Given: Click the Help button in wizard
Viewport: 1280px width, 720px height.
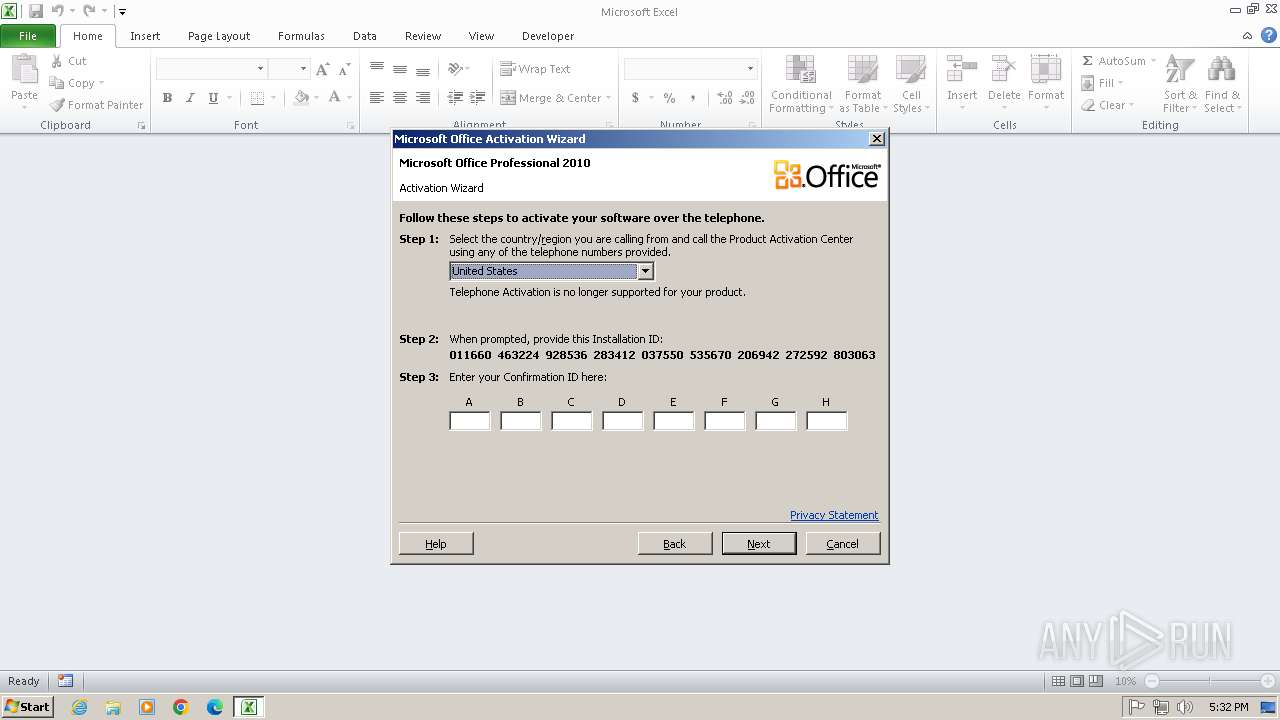Looking at the screenshot, I should point(436,543).
